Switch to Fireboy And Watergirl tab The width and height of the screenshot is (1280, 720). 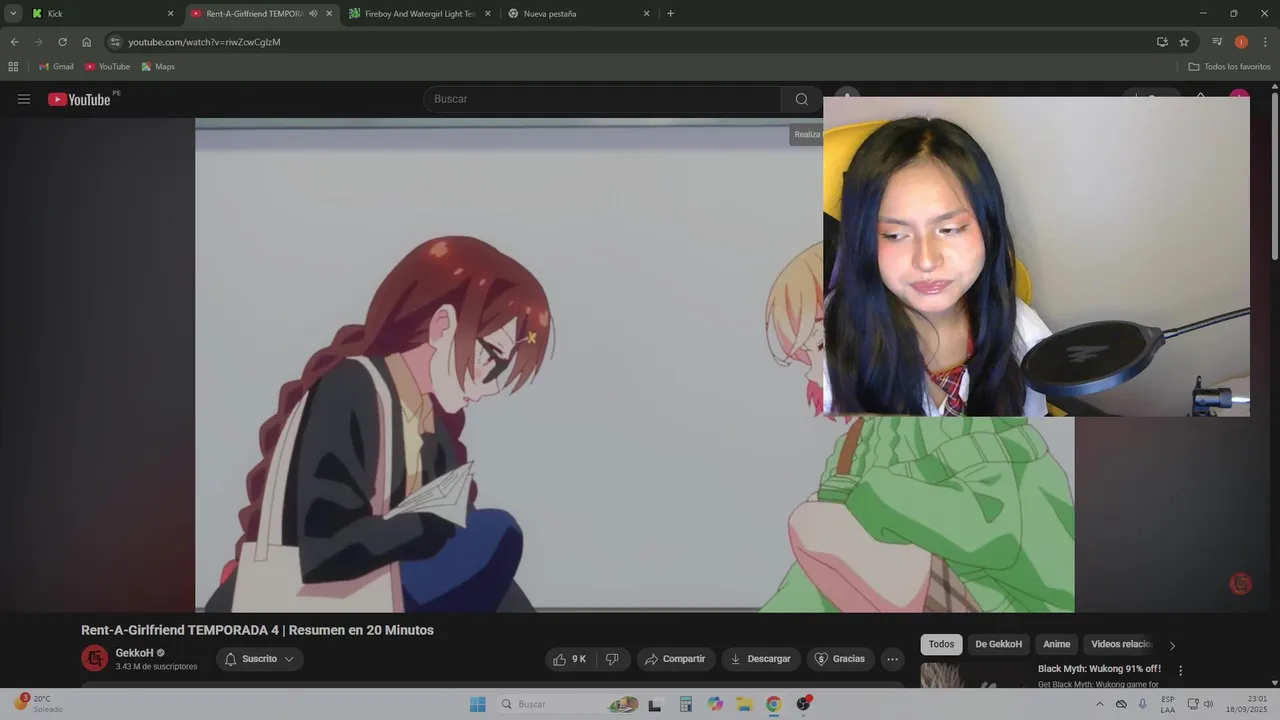[x=419, y=14]
